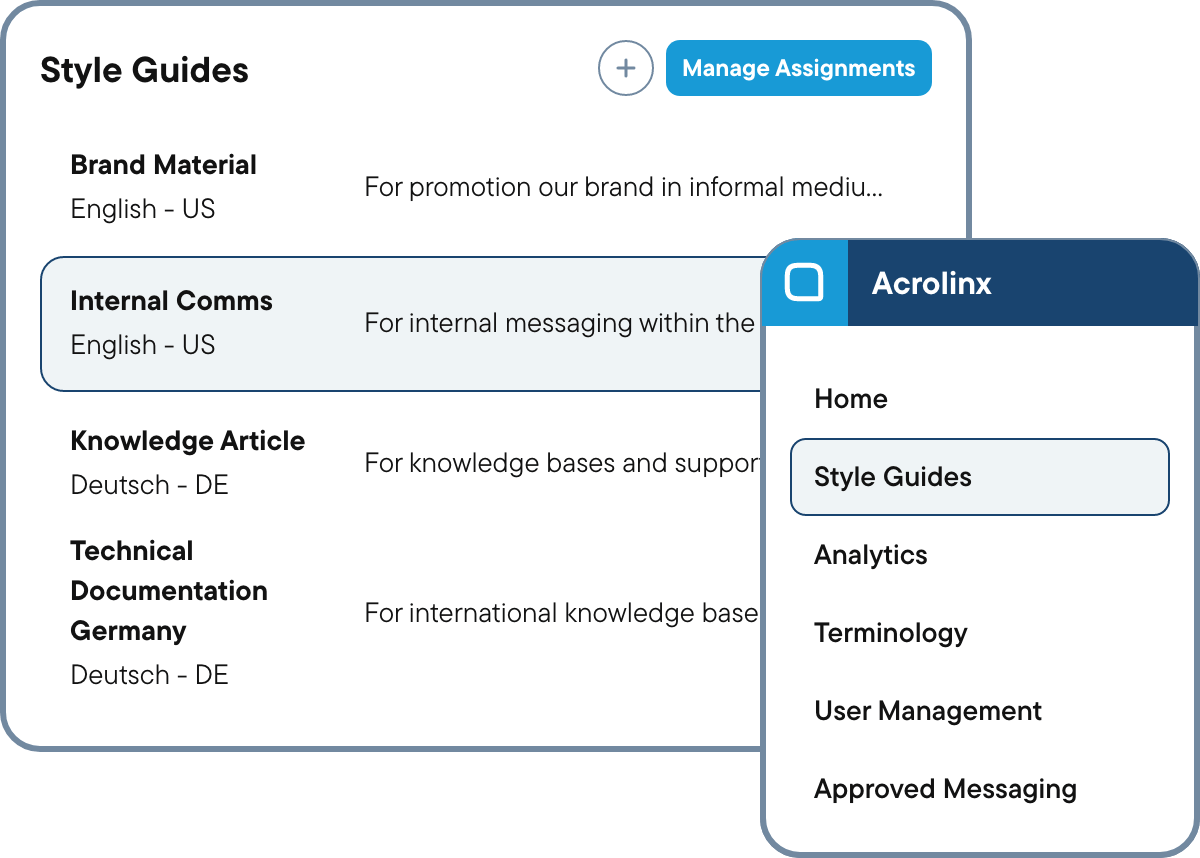Viewport: 1200px width, 858px height.
Task: Open Technical Documentation Germany style guide
Action: 169,591
